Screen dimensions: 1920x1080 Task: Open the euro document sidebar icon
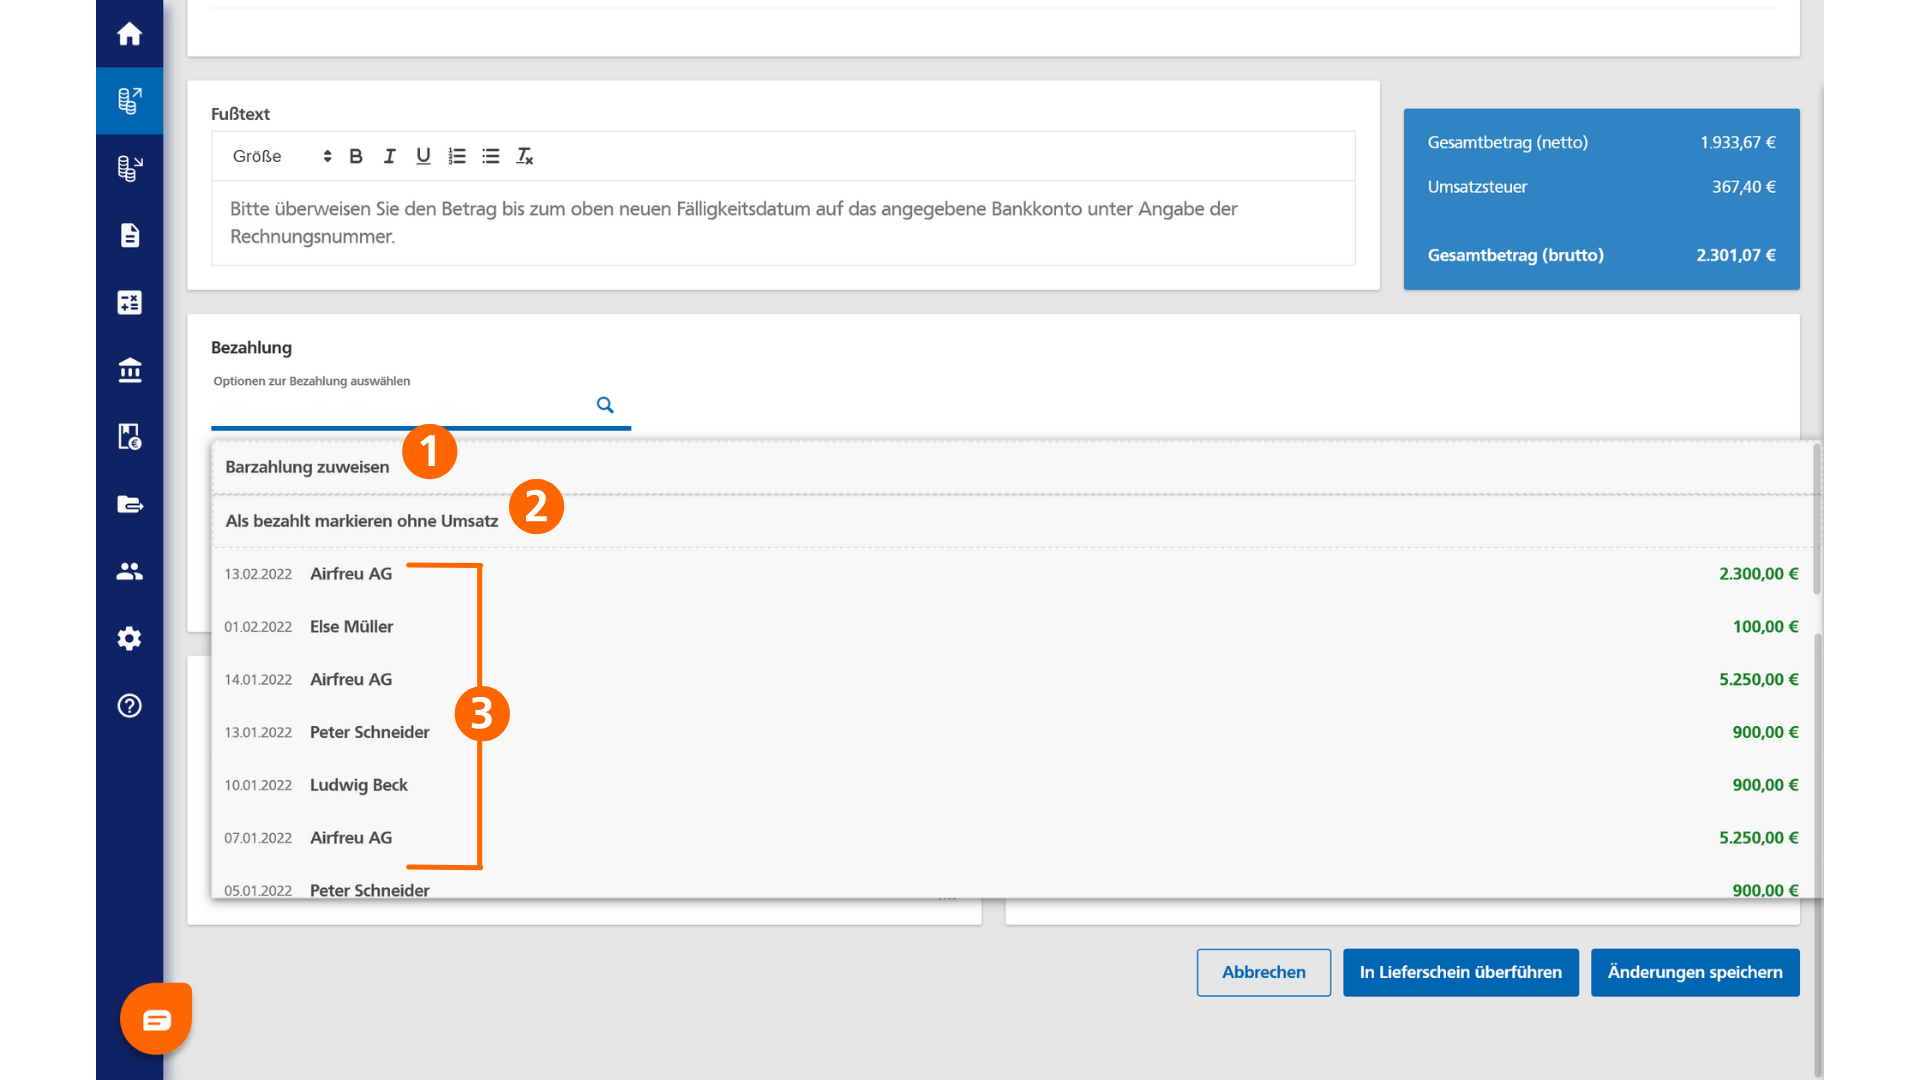click(129, 437)
